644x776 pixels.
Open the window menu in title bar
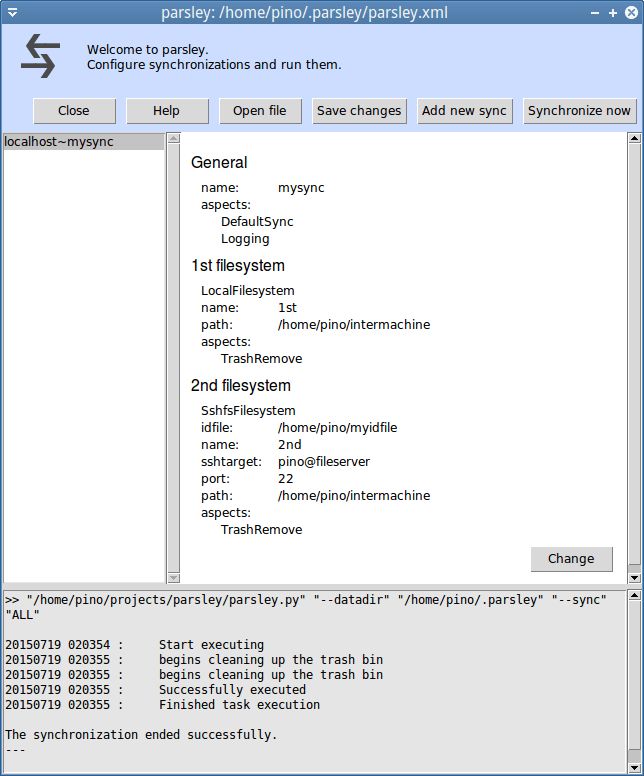point(12,12)
